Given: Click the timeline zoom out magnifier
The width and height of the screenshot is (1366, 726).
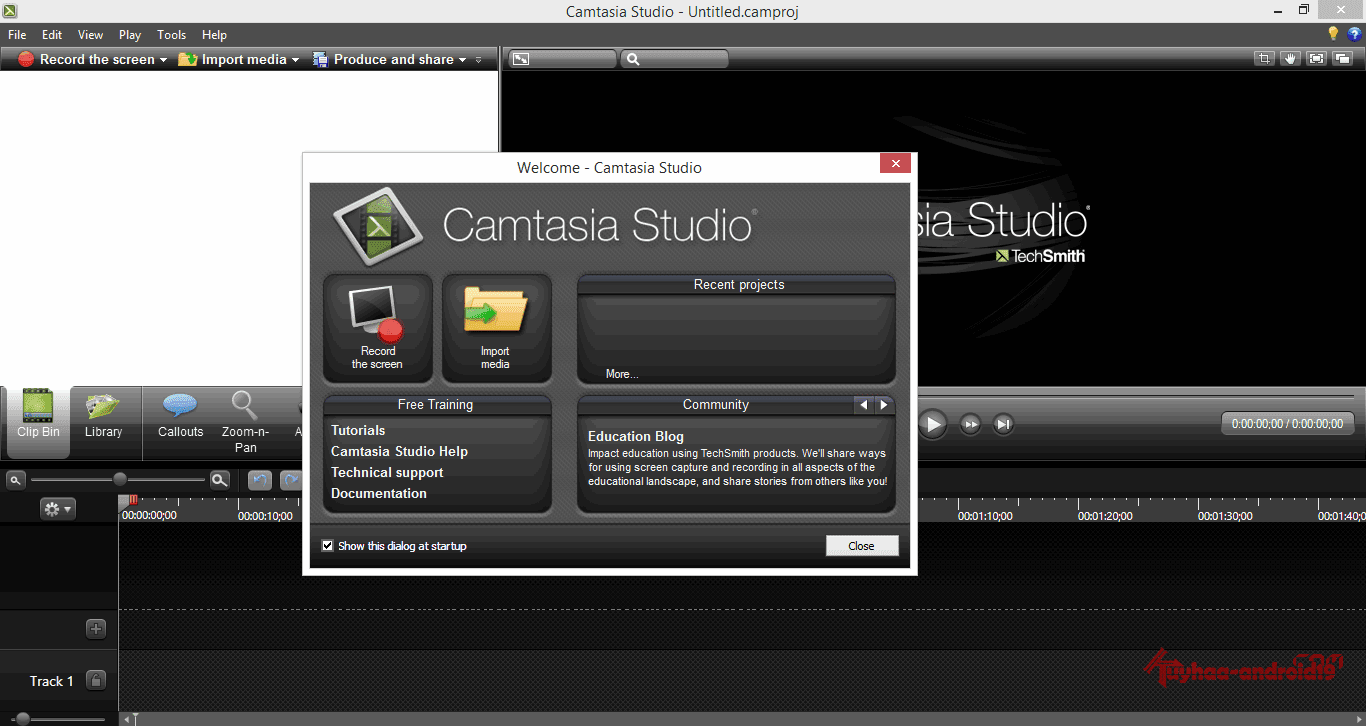Looking at the screenshot, I should tap(16, 480).
